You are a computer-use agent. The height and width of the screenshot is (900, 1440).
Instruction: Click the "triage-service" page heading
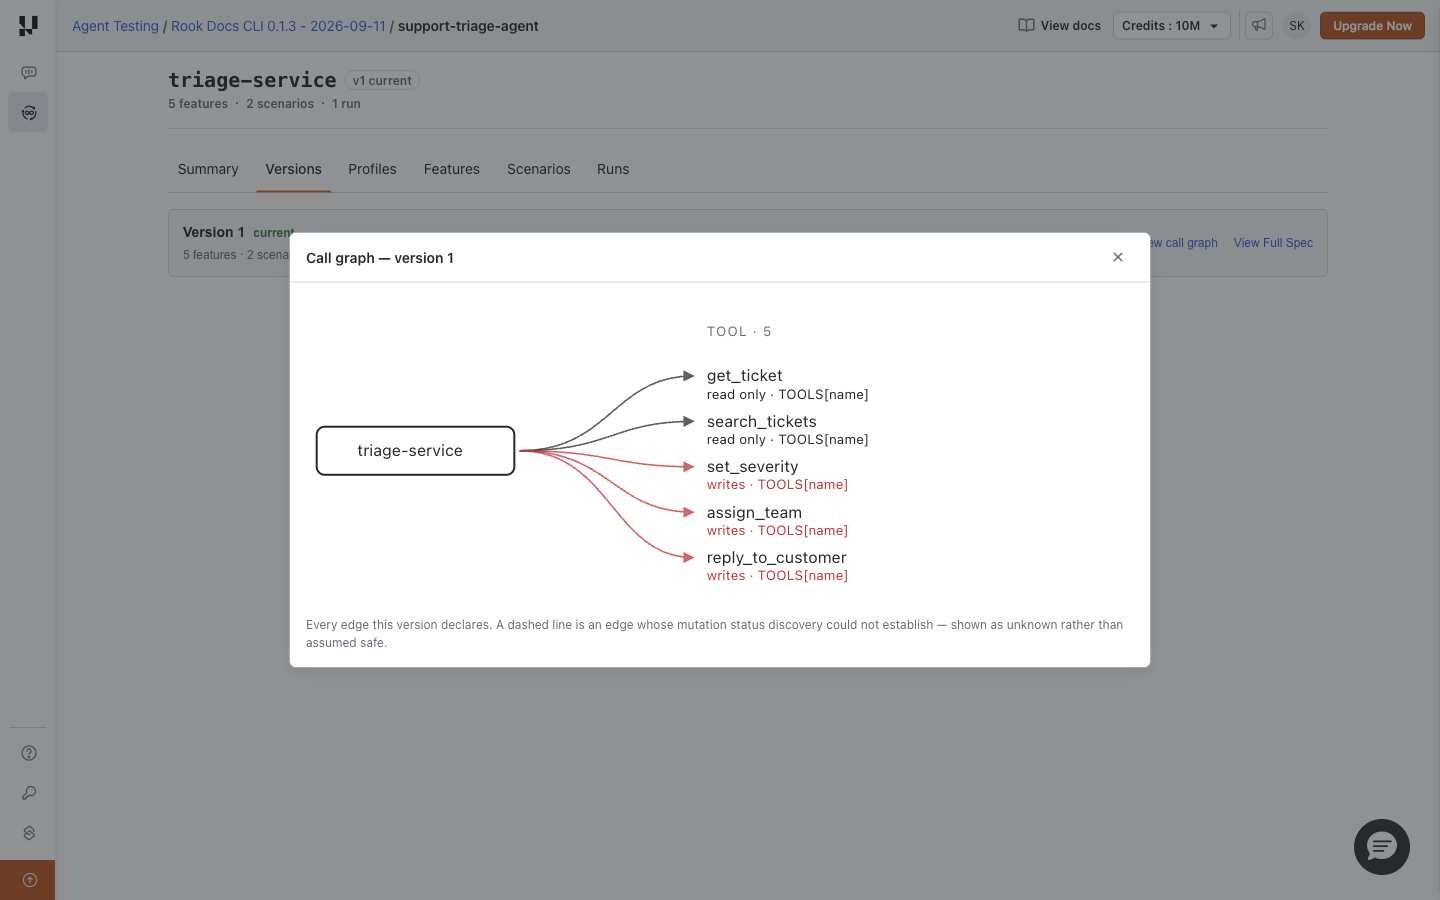[252, 80]
